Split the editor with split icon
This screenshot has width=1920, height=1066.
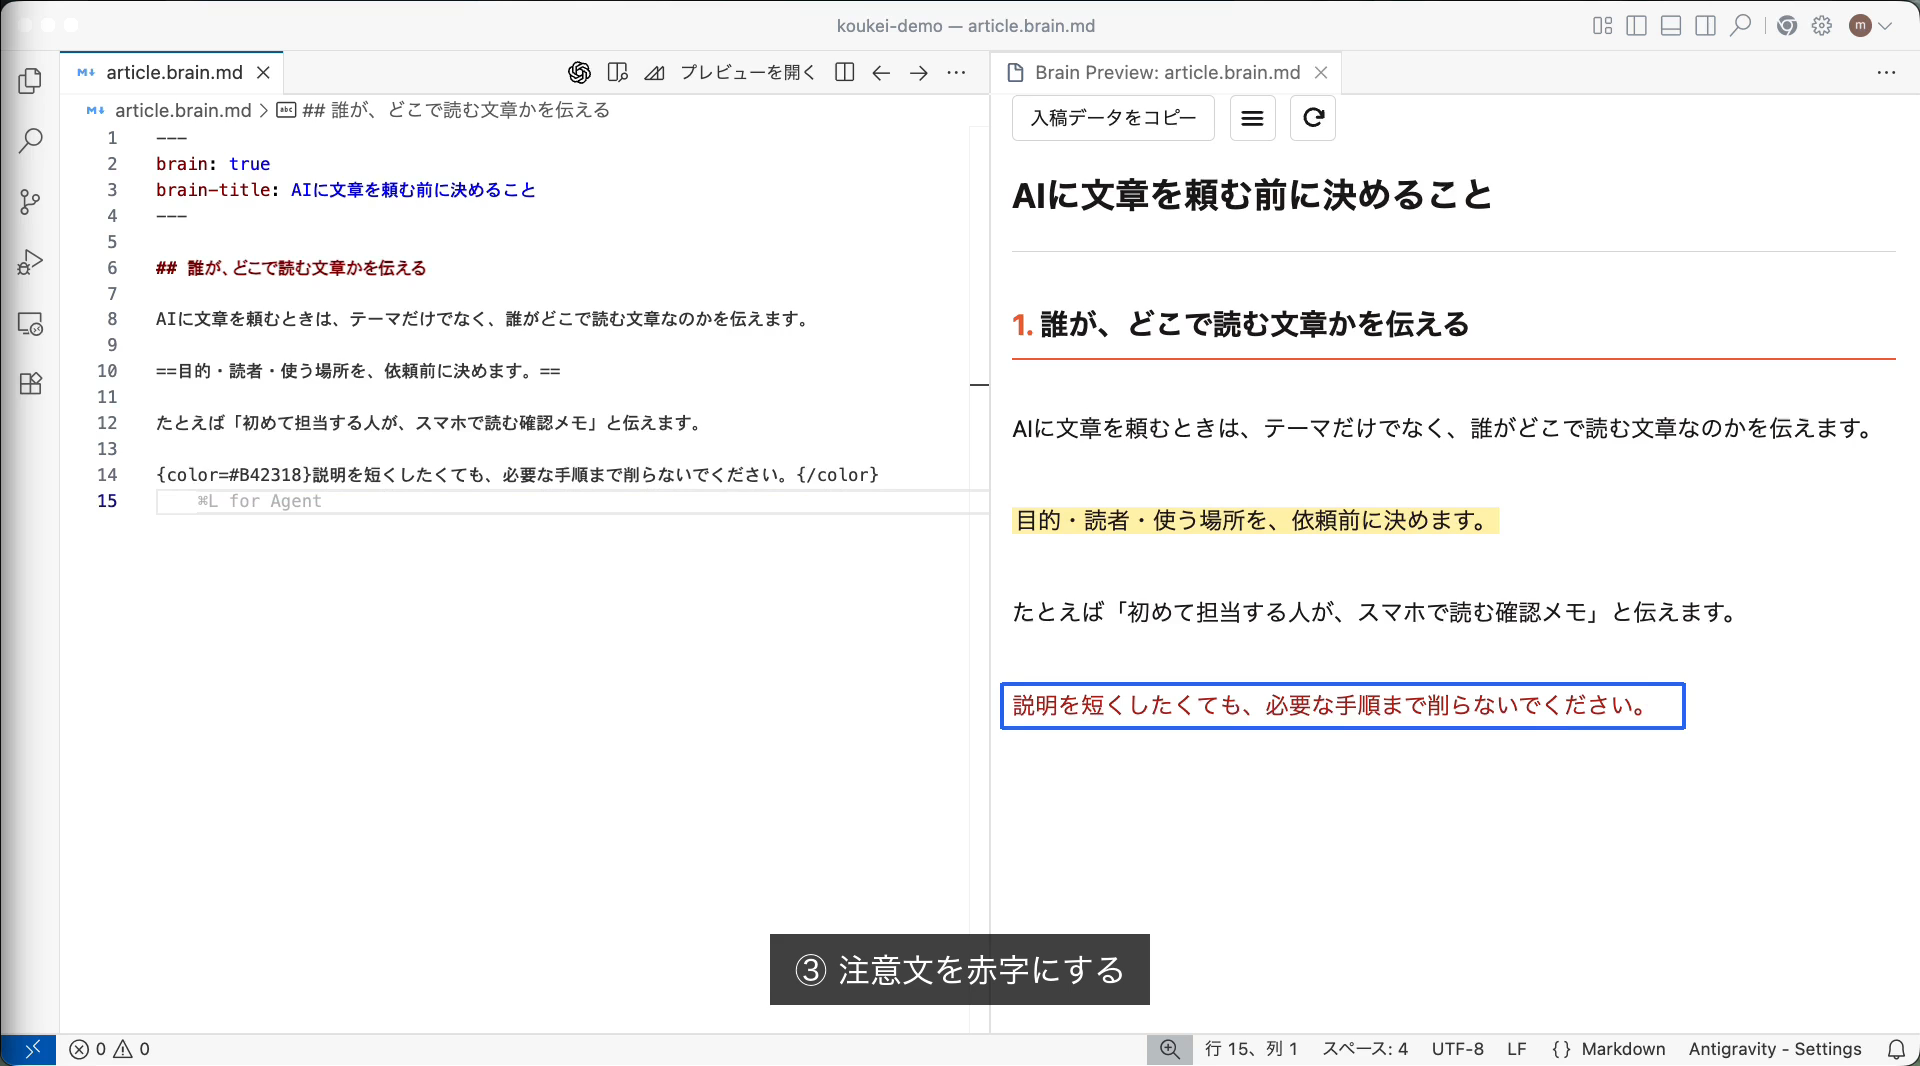pyautogui.click(x=844, y=73)
